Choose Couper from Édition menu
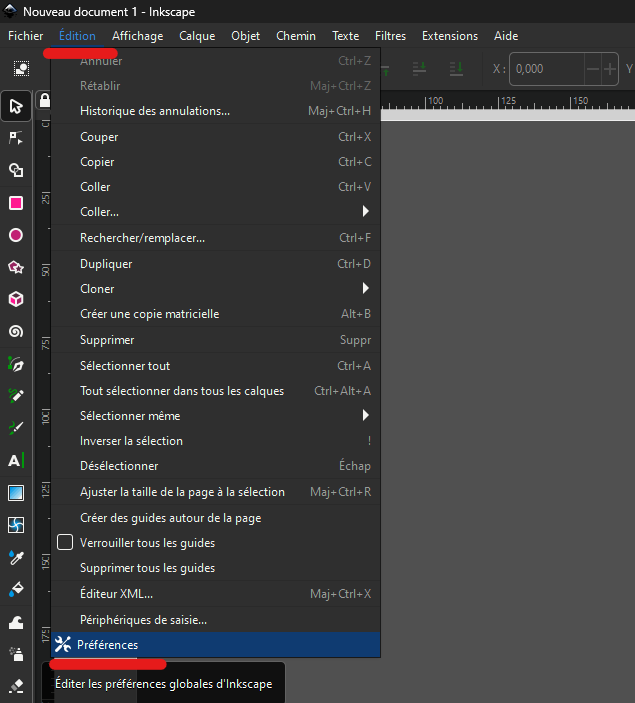Screen dimensions: 635x703 (x=216, y=137)
